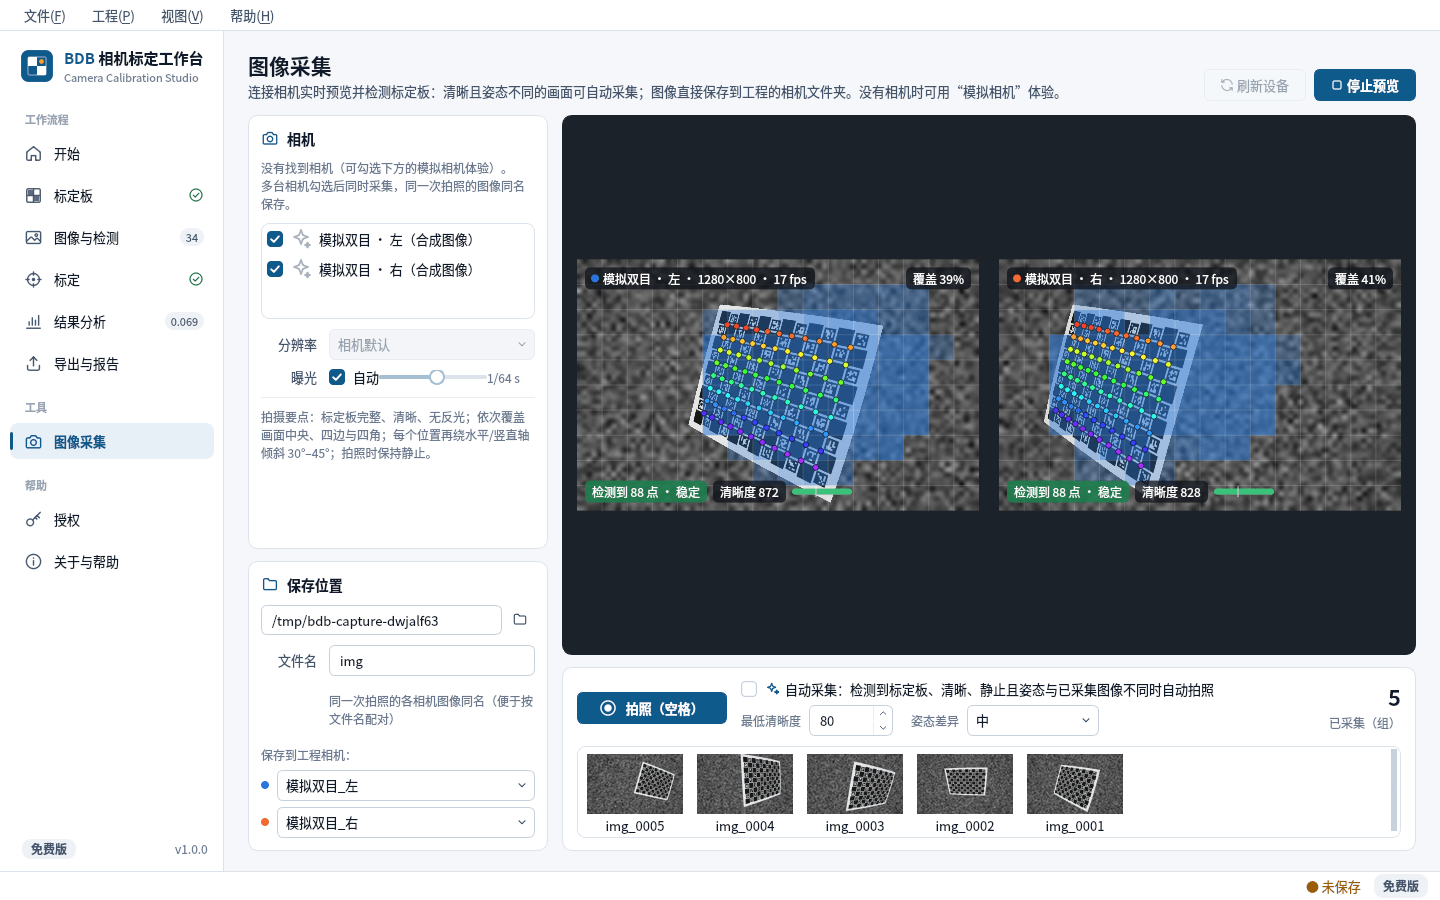
Task: Click the home icon beside 开始
Action: [33, 154]
